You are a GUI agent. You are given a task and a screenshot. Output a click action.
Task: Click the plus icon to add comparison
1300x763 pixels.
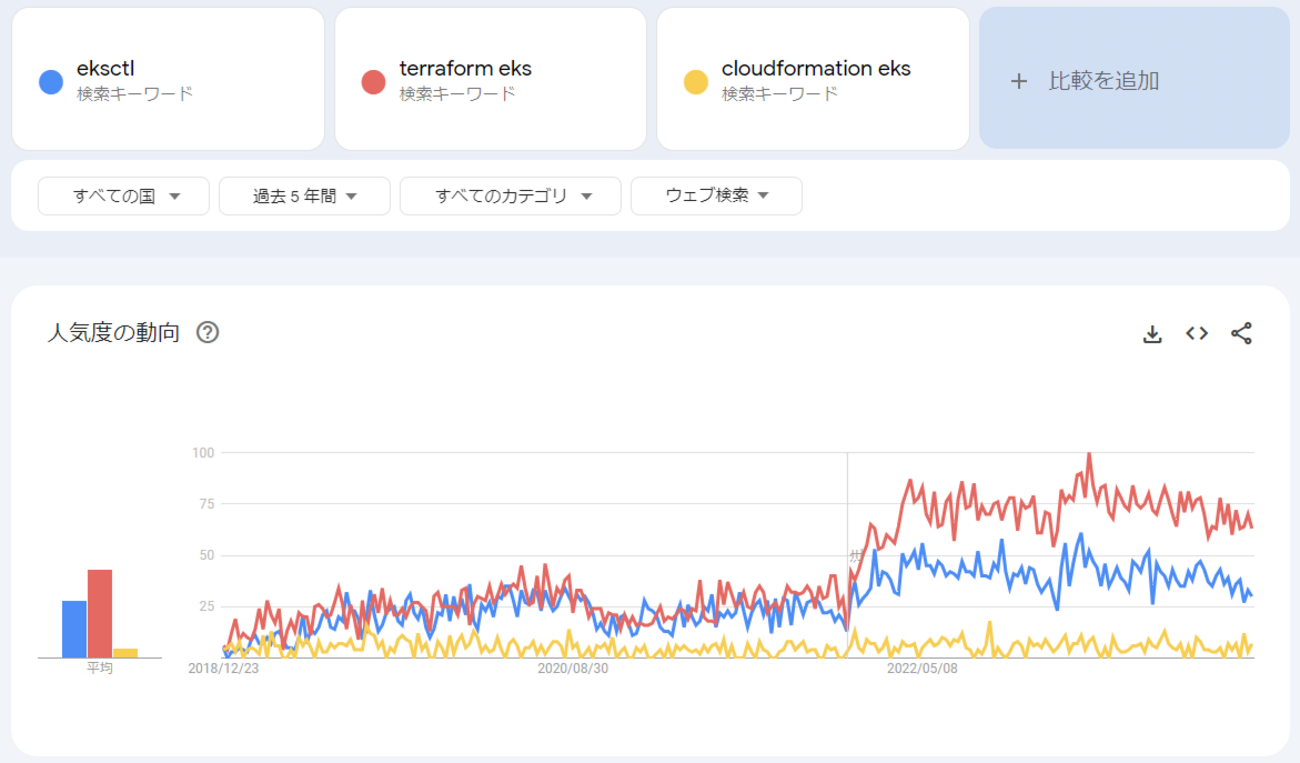tap(1019, 82)
